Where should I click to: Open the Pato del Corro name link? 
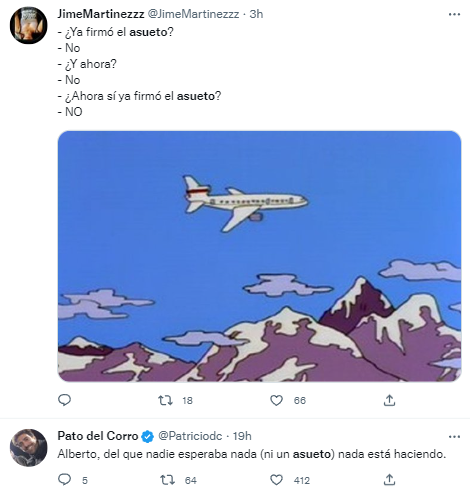98,436
